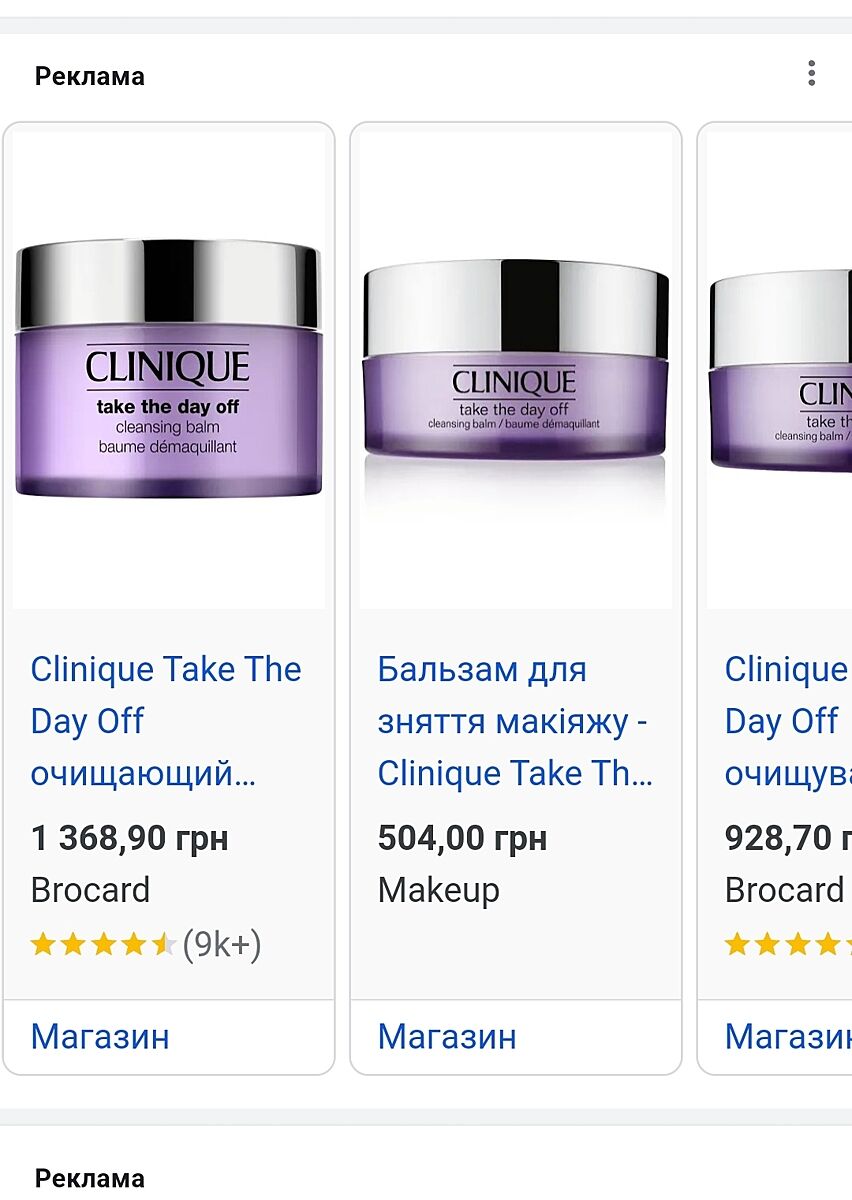852x1200 pixels.
Task: Select Brocard seller on the third card
Action: pyautogui.click(x=785, y=890)
